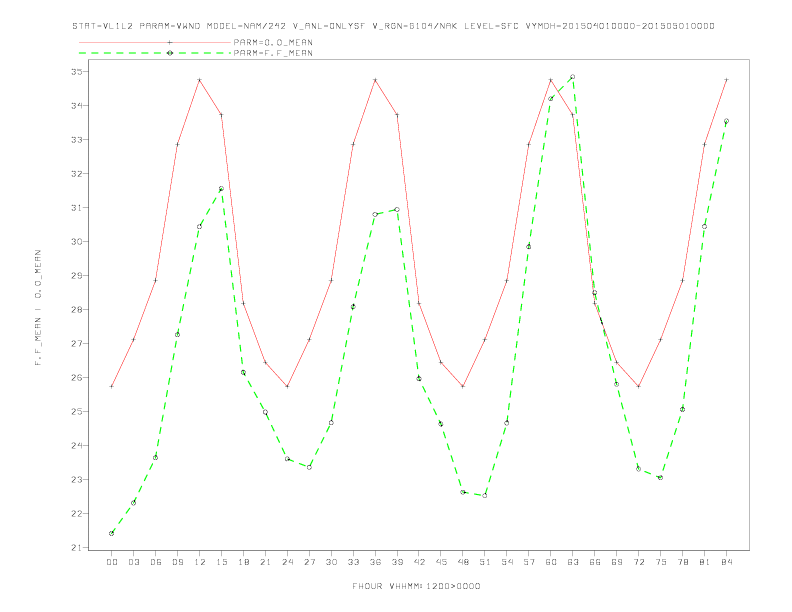Click the green circle peak marker at hour 63

pos(573,77)
